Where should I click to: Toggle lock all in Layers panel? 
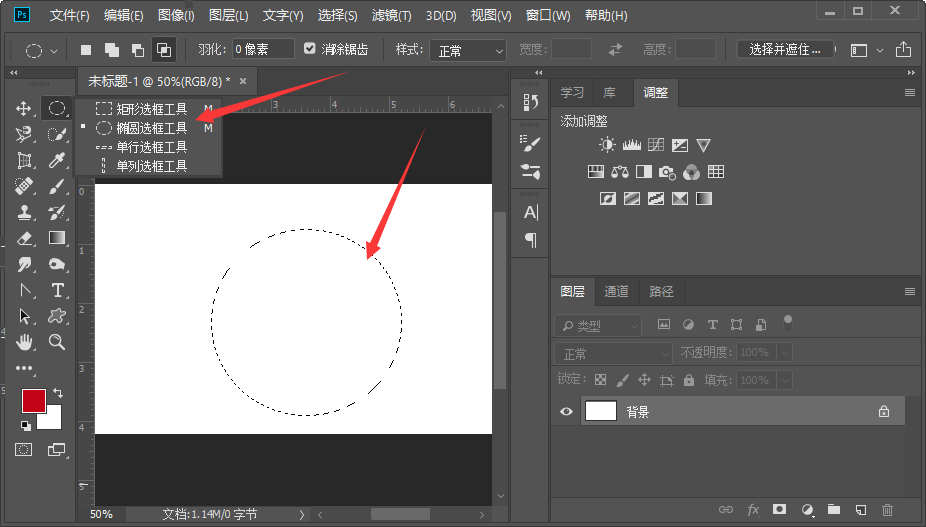pos(689,380)
